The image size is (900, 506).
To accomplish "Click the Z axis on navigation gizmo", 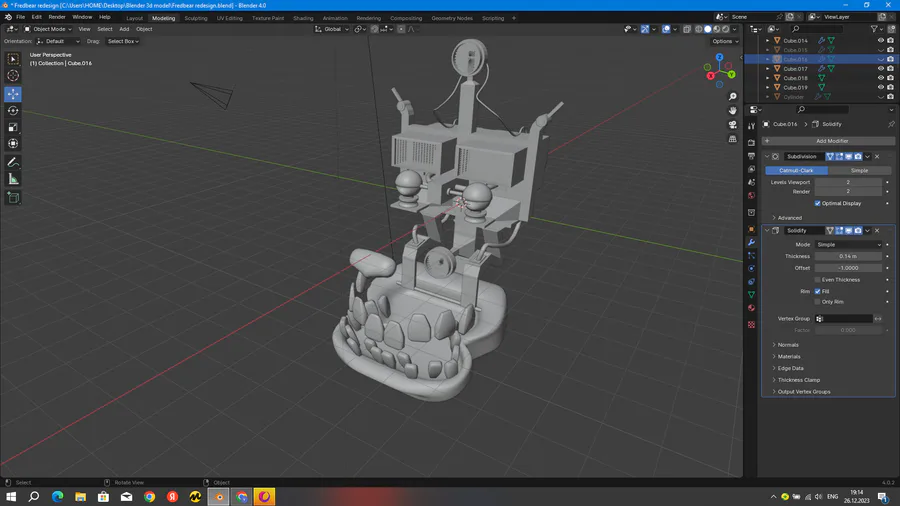I will 719,57.
